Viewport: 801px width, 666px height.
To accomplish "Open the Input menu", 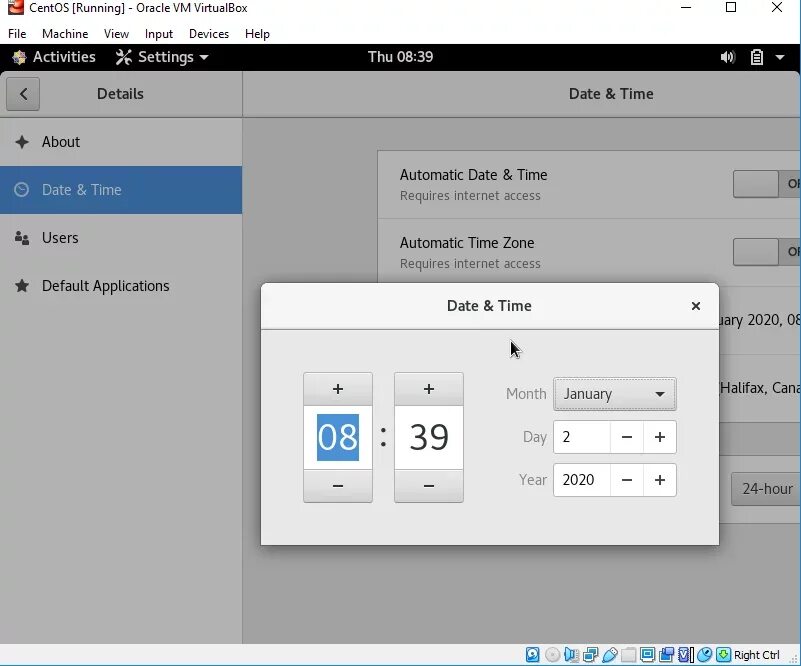I will coord(158,34).
